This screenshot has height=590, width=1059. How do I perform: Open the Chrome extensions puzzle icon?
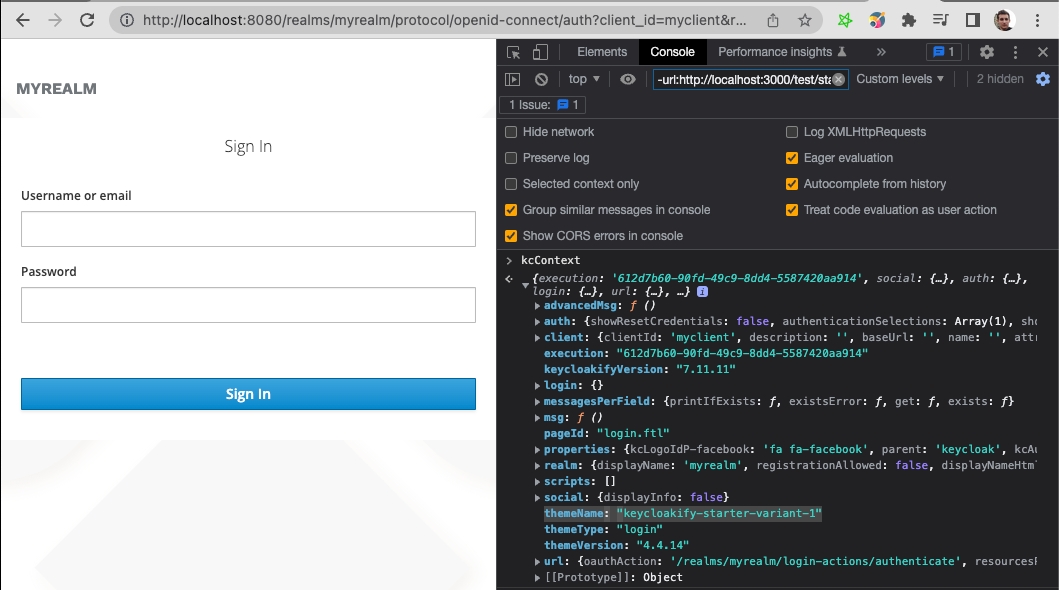(x=908, y=20)
